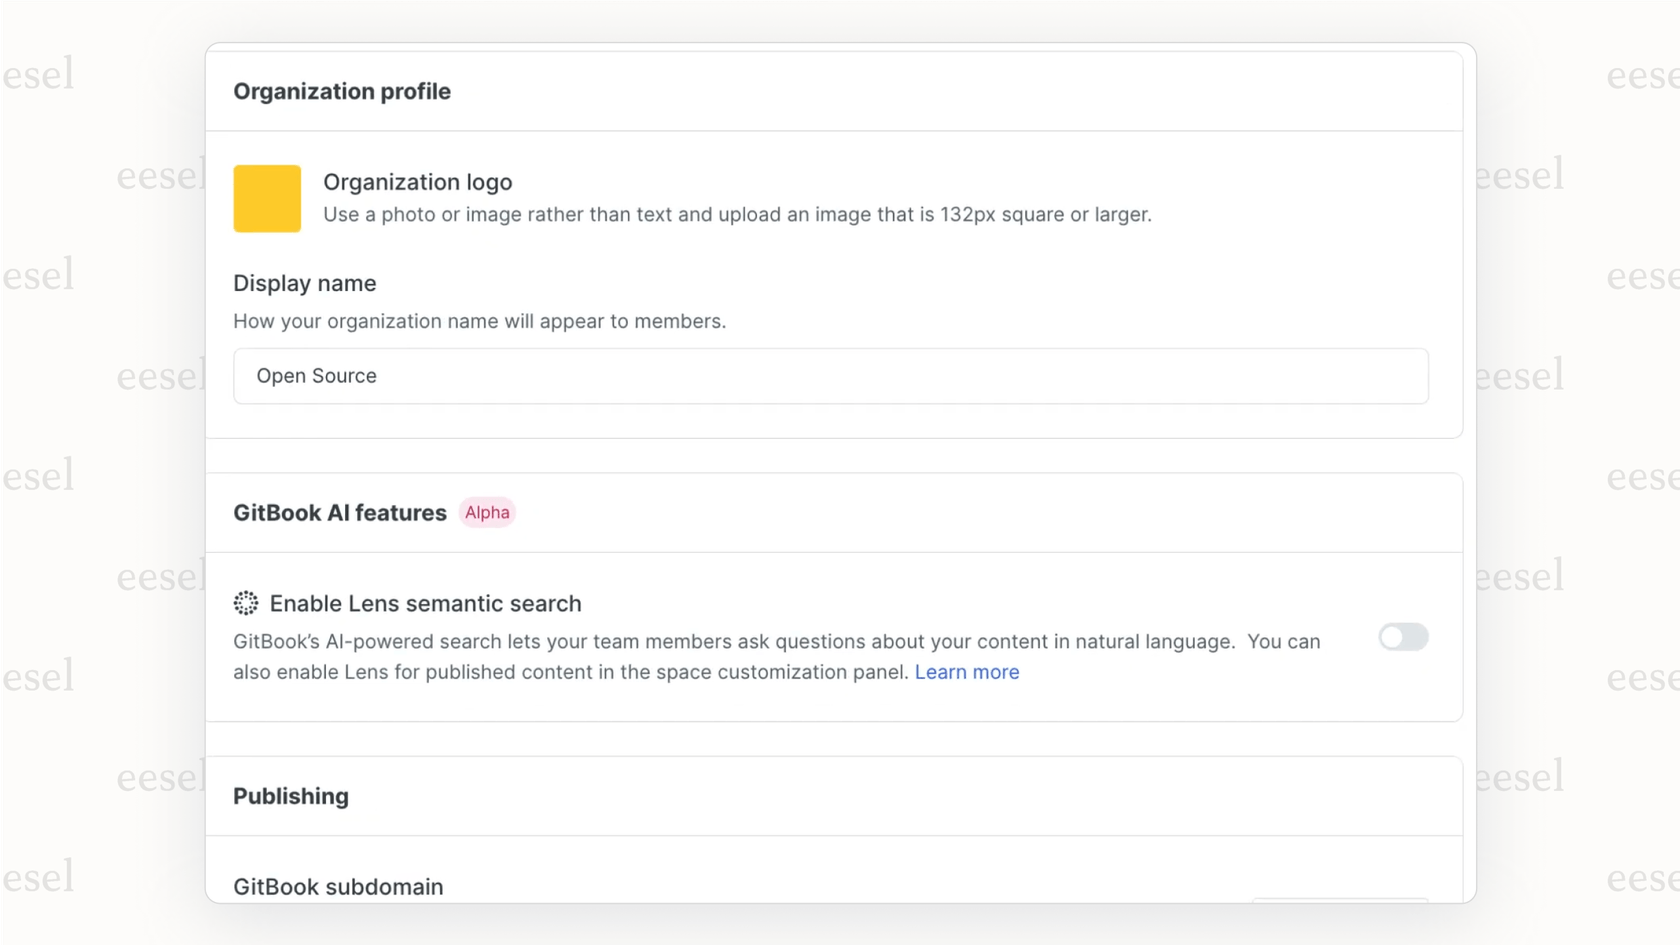
Task: Click the Organization profile section header
Action: click(342, 91)
